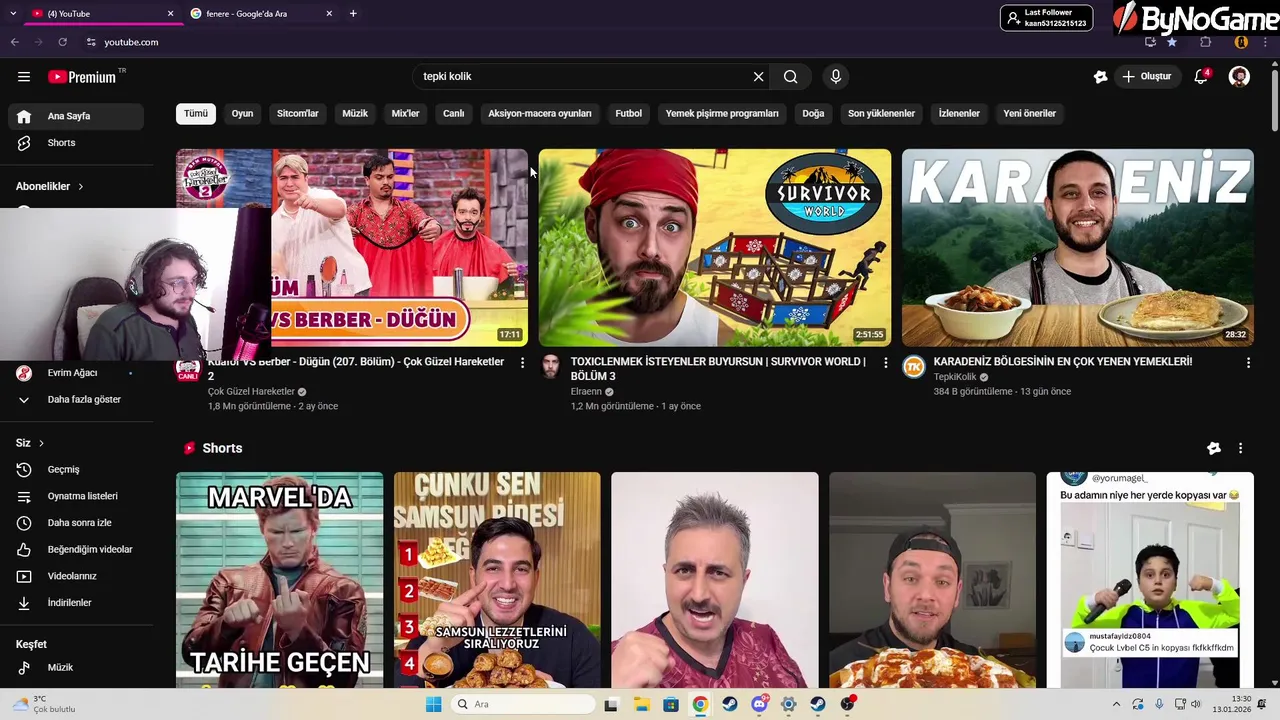
Task: Open a new browser tab
Action: (x=353, y=14)
